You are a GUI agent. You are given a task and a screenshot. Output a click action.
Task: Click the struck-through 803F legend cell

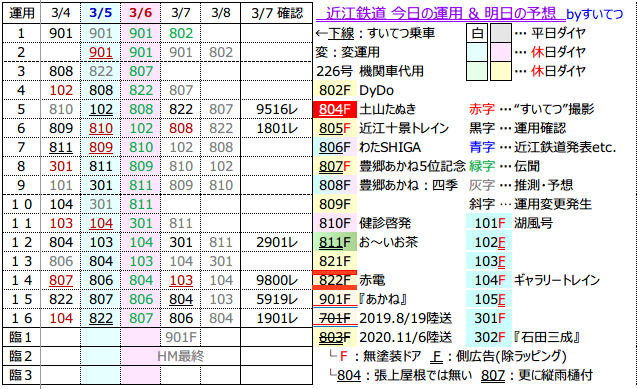335,337
